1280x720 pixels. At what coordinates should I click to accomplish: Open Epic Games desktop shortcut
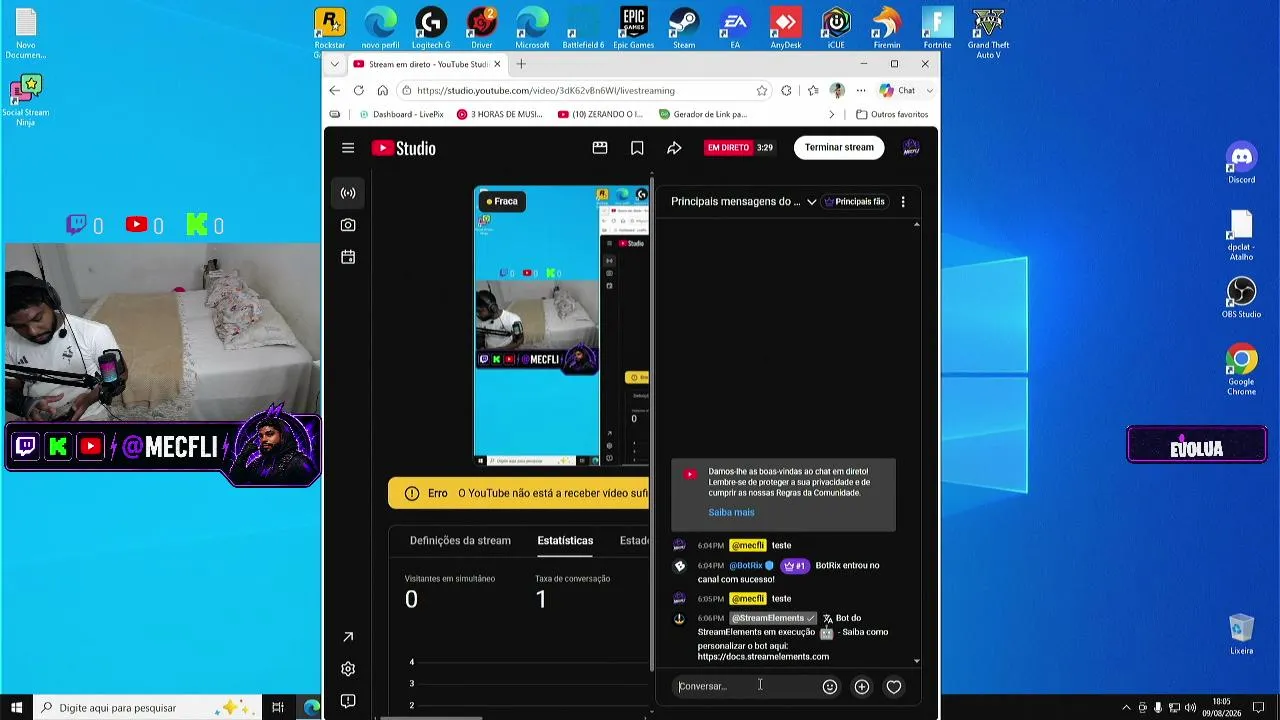pos(634,28)
